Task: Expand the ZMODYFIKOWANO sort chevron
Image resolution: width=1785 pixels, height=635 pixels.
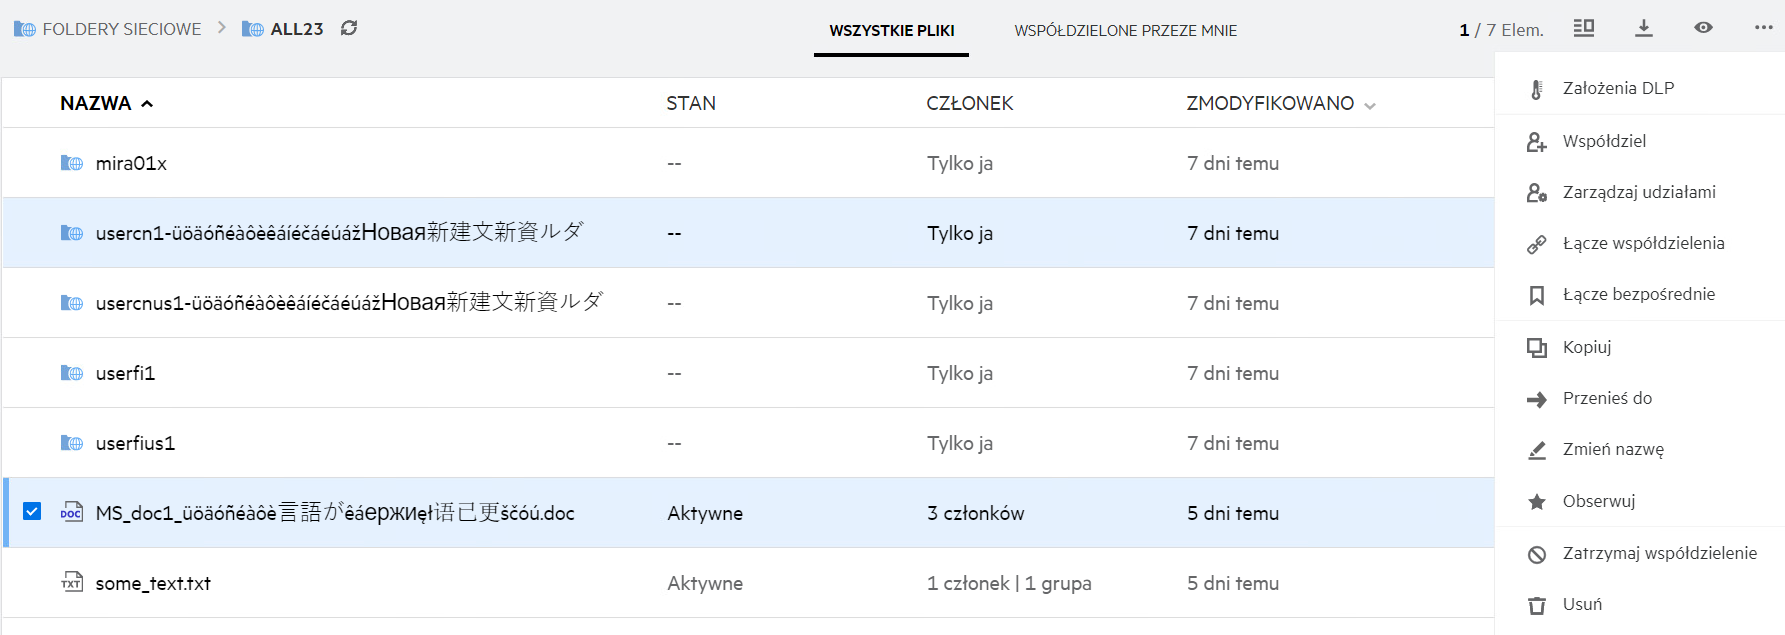Action: coord(1370,105)
